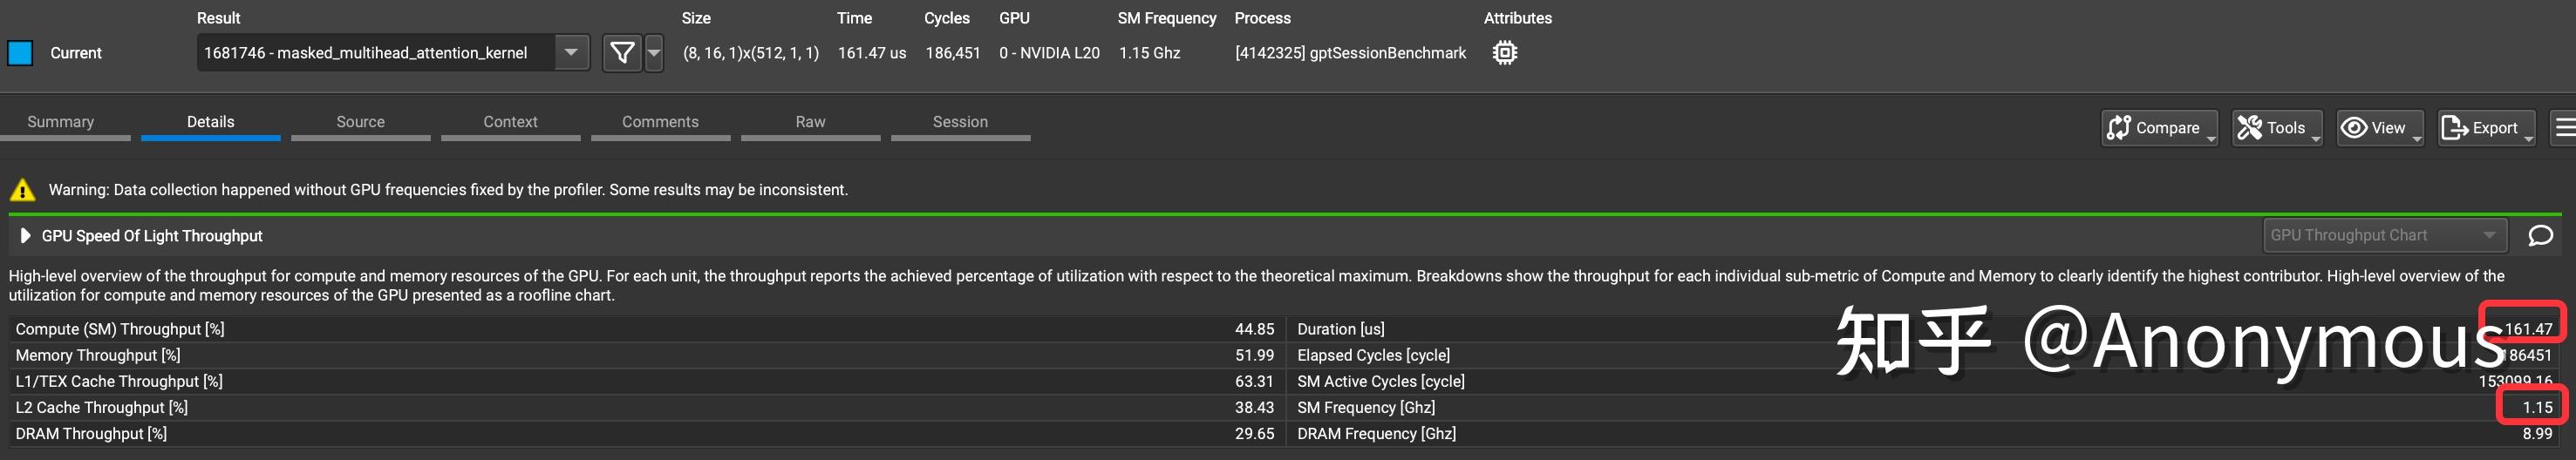Open the Tools wrench menu

(x=2275, y=128)
